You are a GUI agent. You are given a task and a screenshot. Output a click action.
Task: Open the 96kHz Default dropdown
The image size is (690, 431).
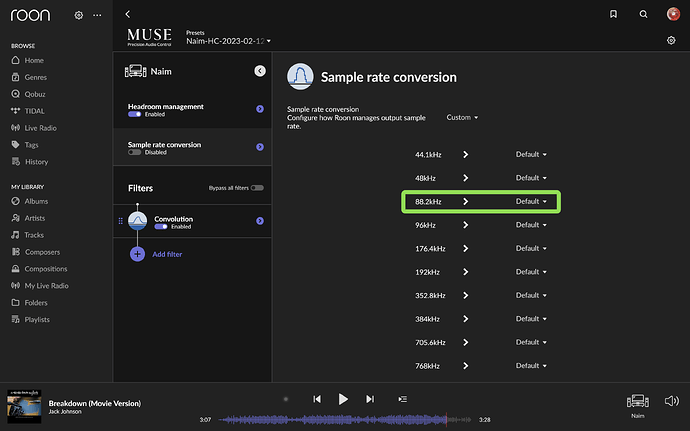(531, 225)
